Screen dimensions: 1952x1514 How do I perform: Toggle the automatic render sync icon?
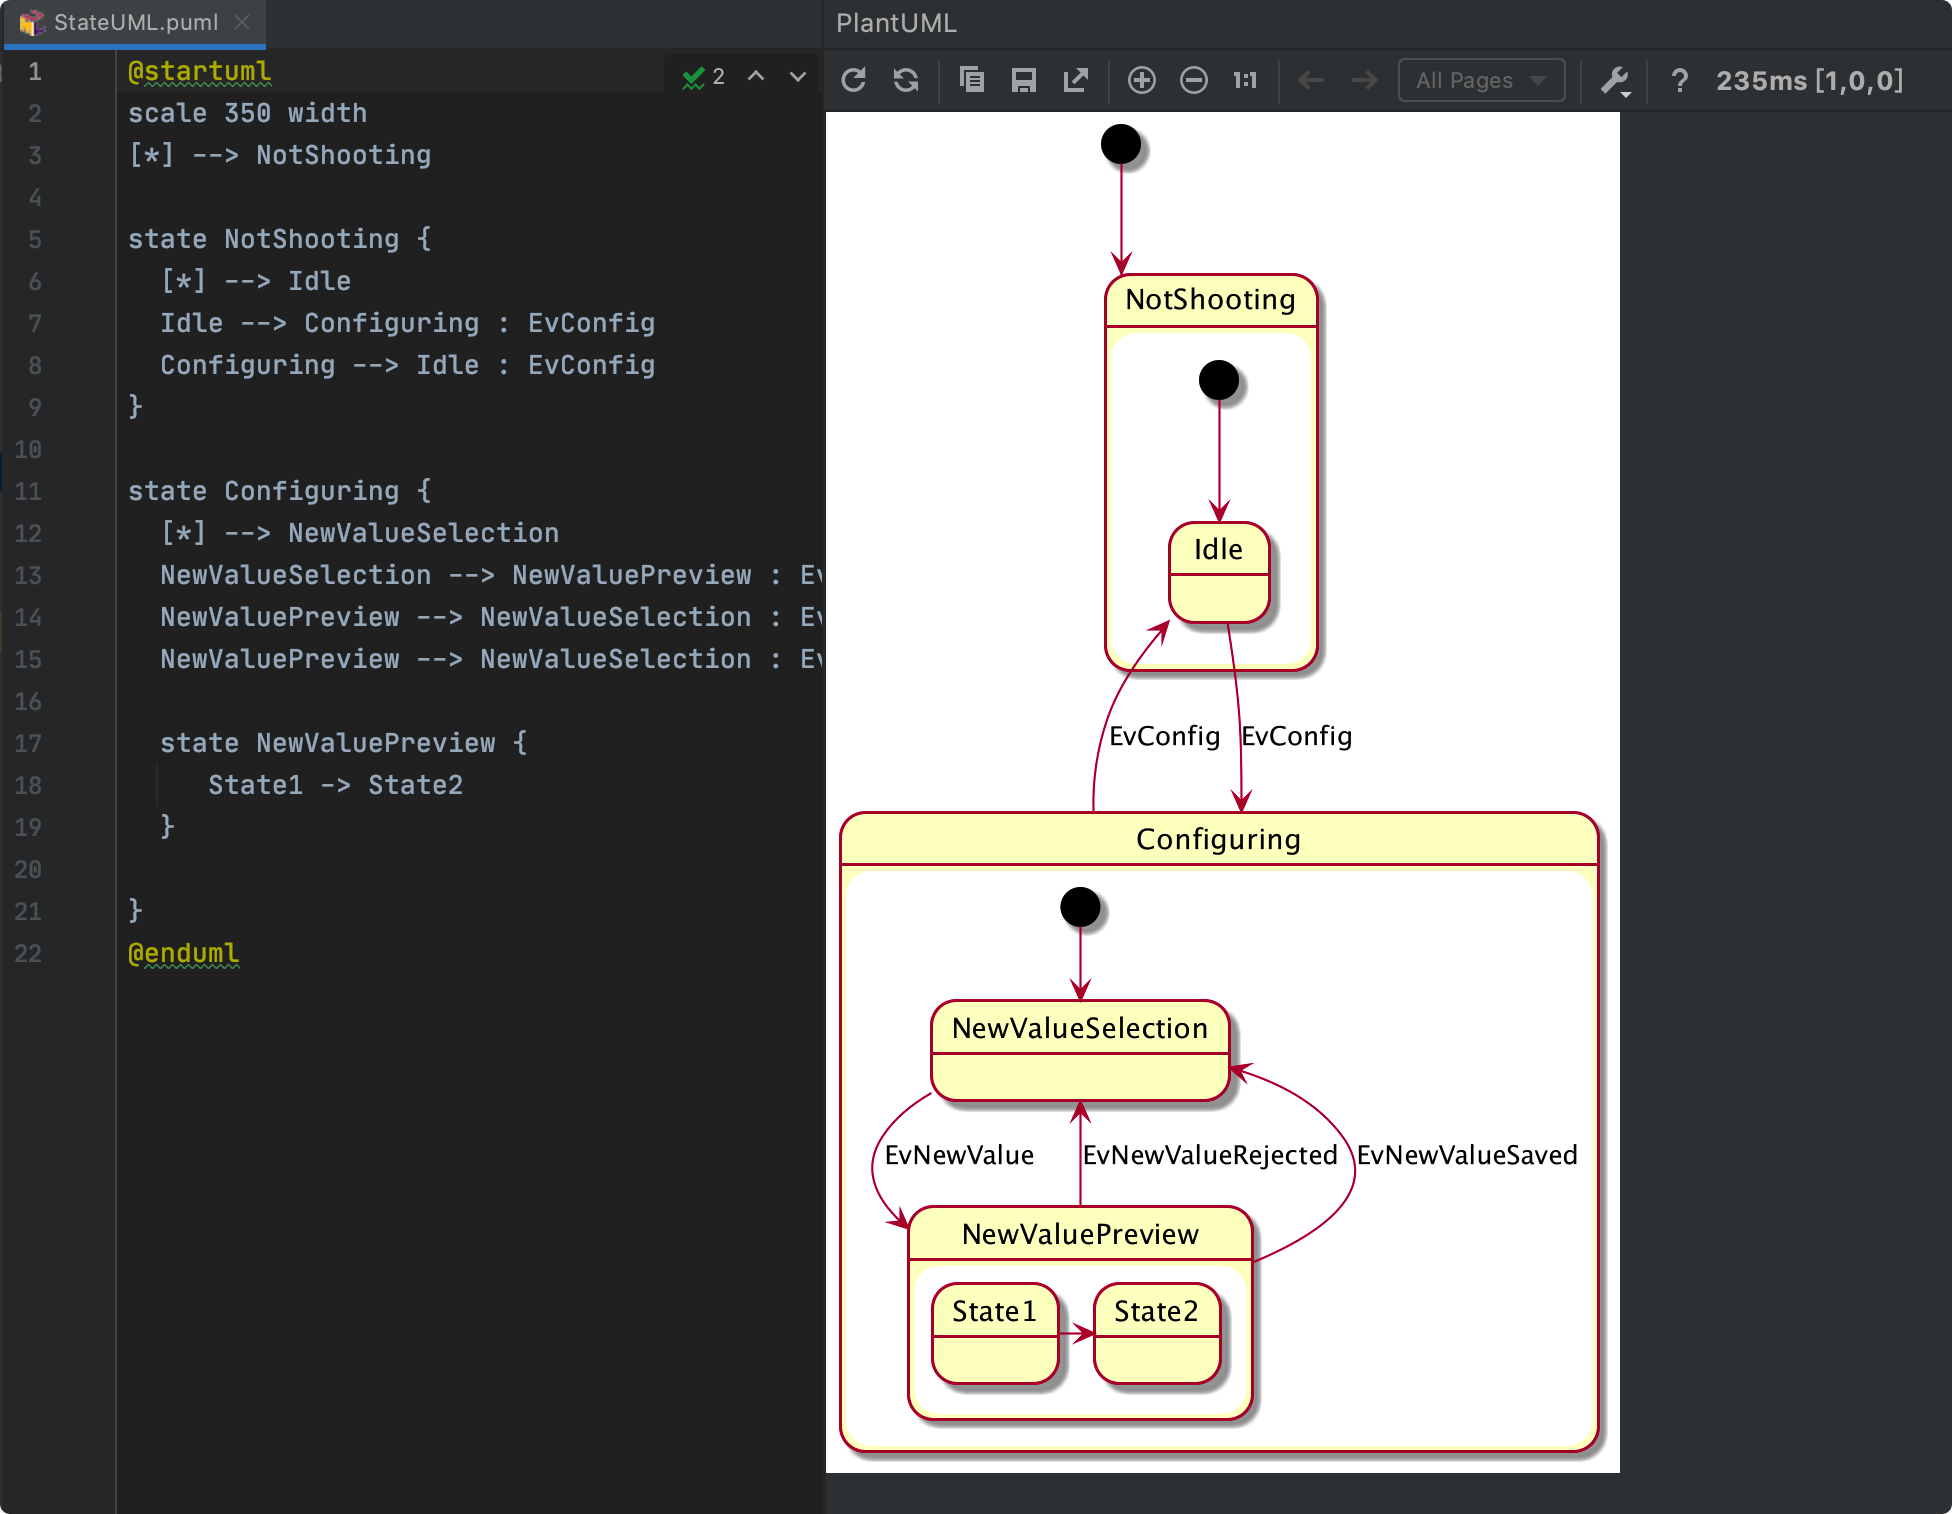click(x=906, y=80)
